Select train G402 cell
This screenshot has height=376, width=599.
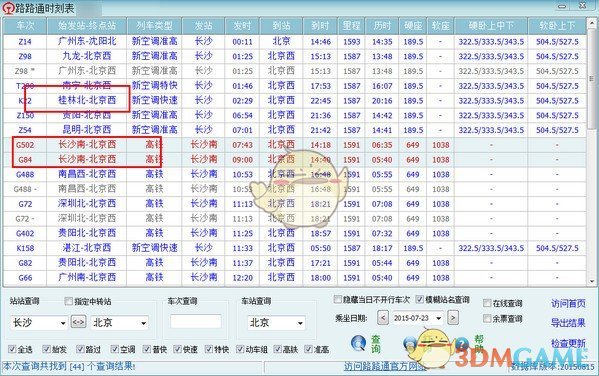25,233
